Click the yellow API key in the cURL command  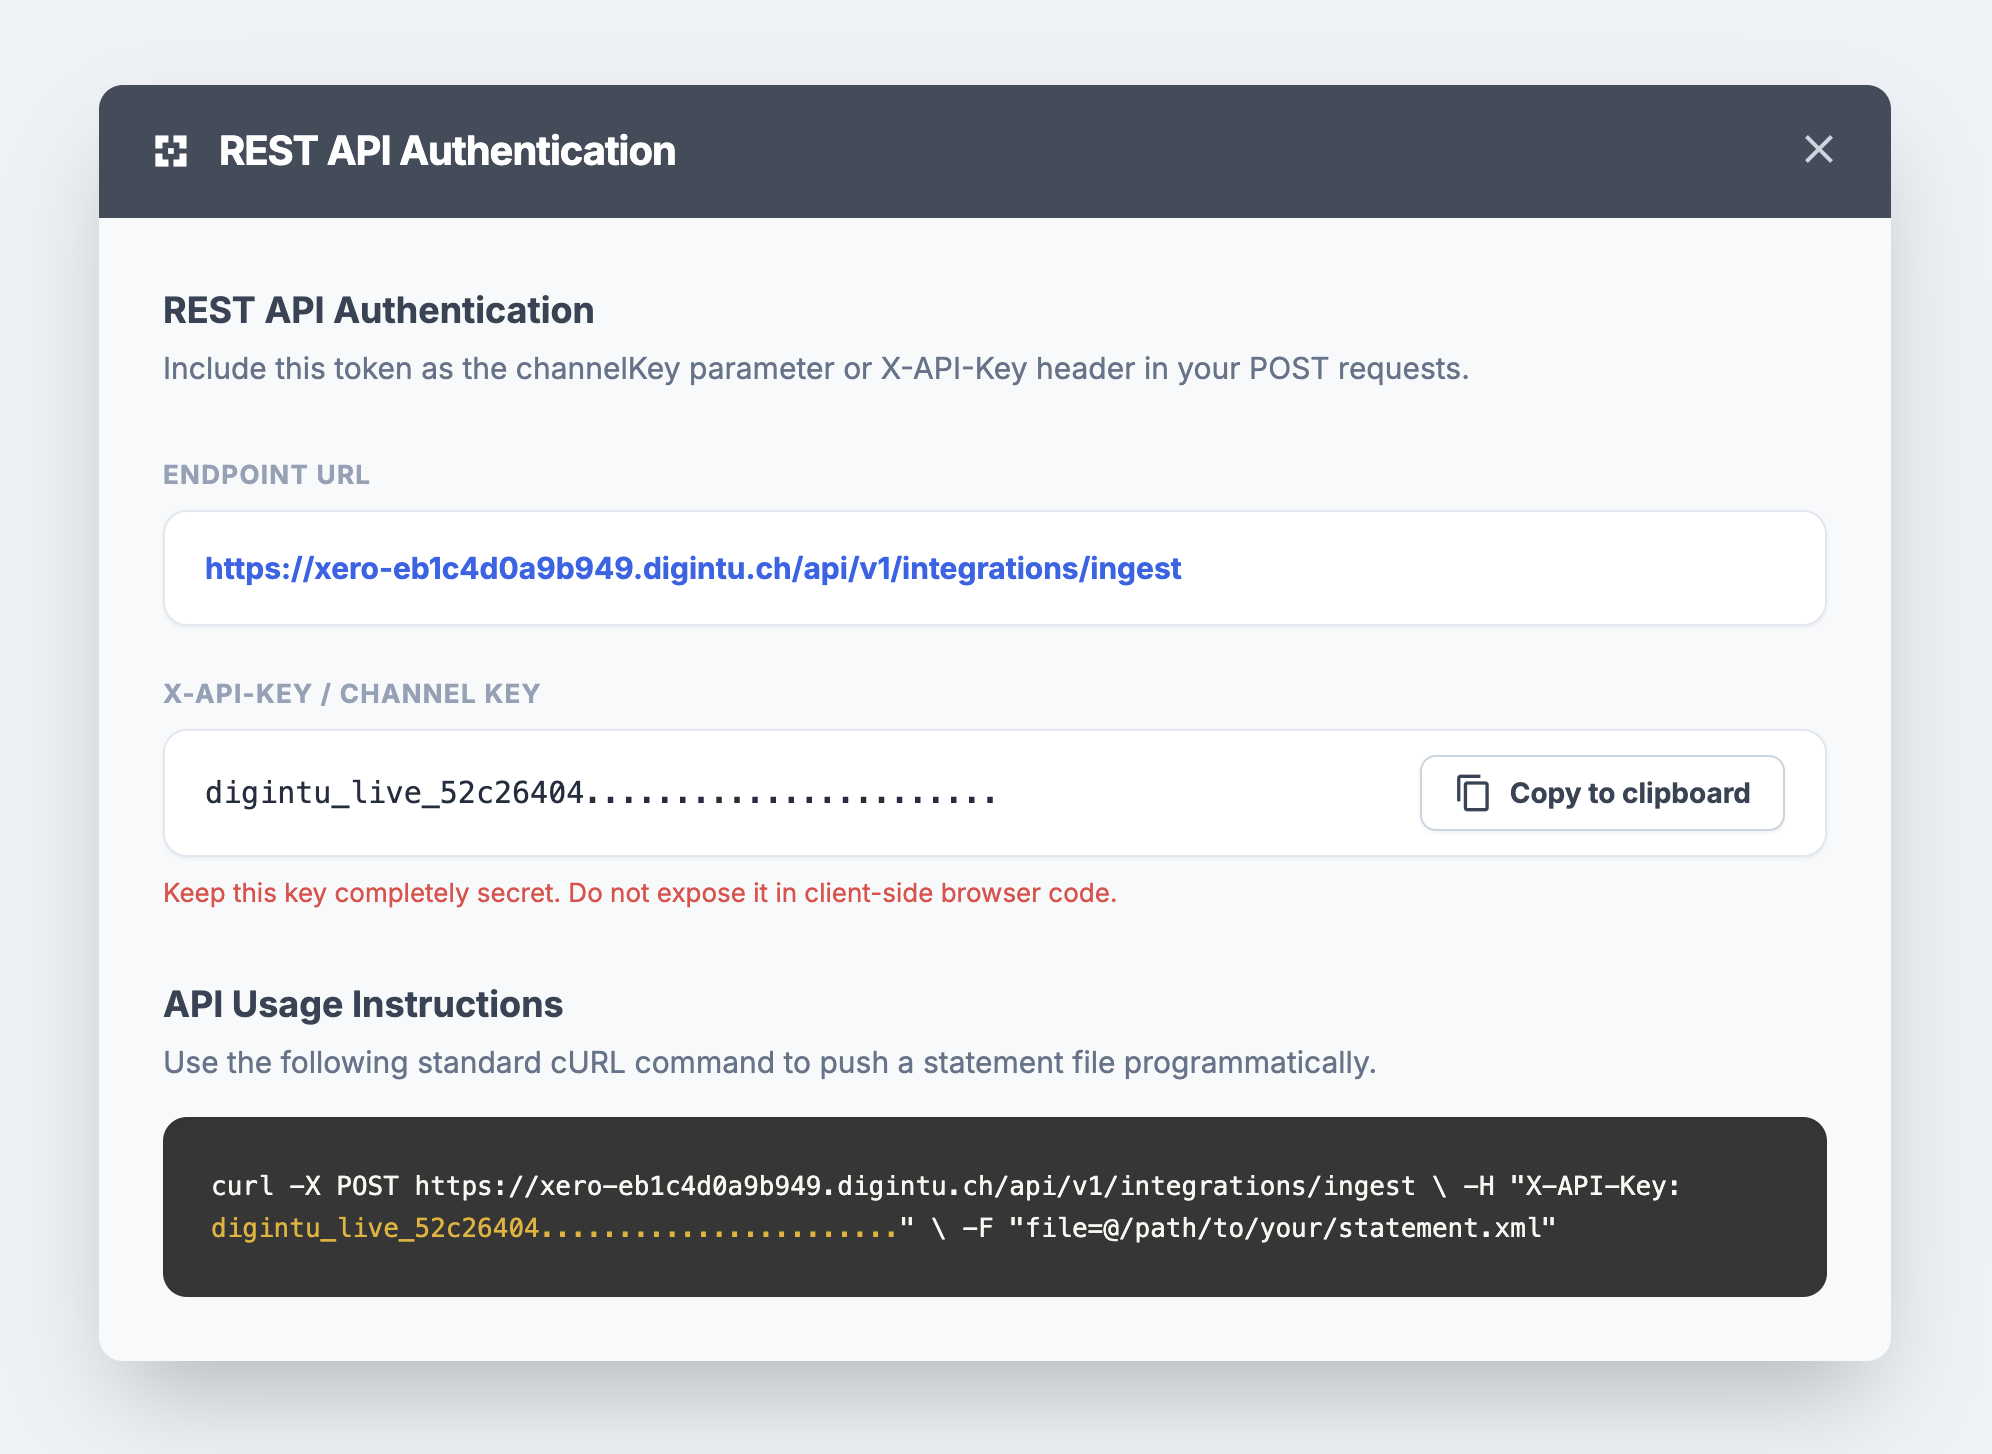(555, 1228)
